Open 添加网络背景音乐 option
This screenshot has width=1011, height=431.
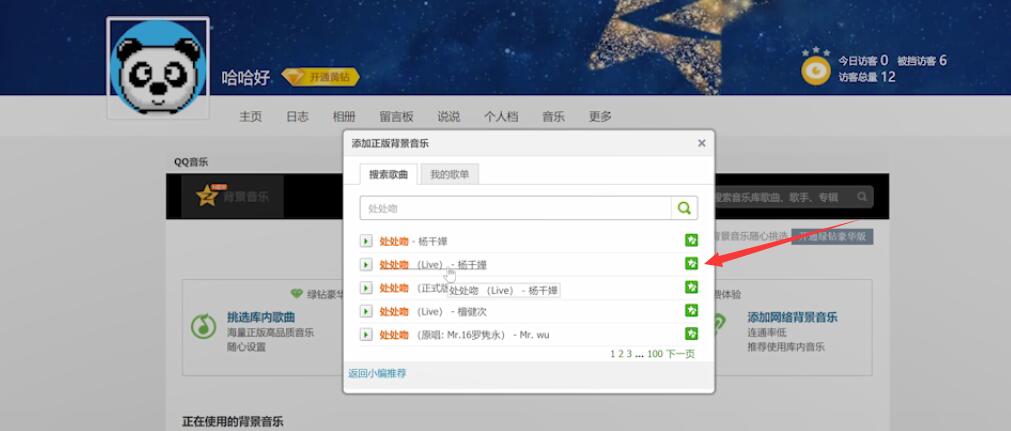[792, 317]
